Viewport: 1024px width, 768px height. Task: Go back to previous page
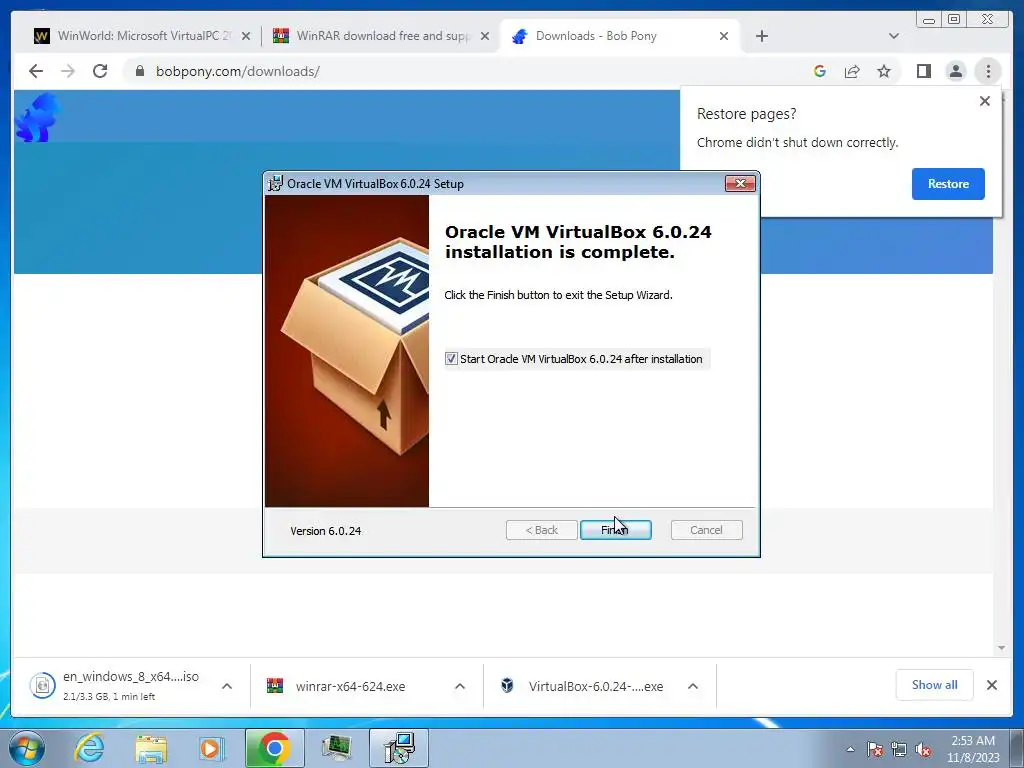pos(36,71)
